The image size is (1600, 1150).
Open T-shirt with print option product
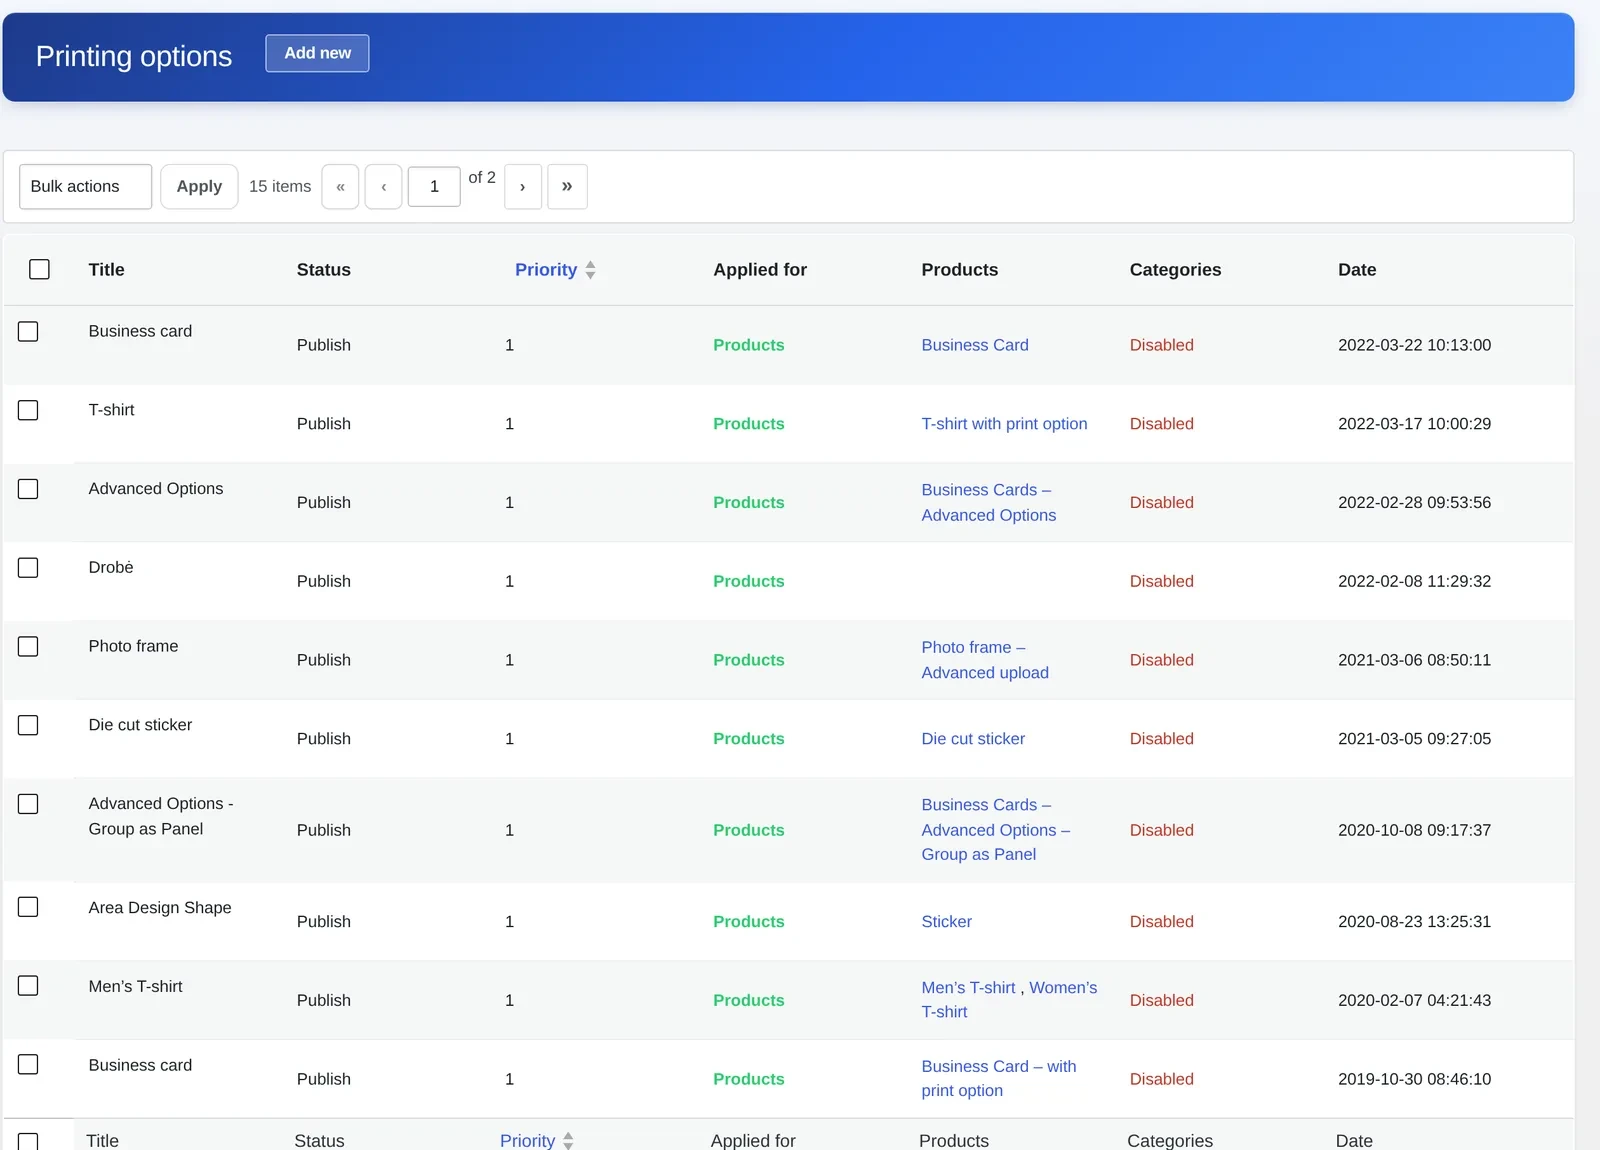(x=1004, y=424)
